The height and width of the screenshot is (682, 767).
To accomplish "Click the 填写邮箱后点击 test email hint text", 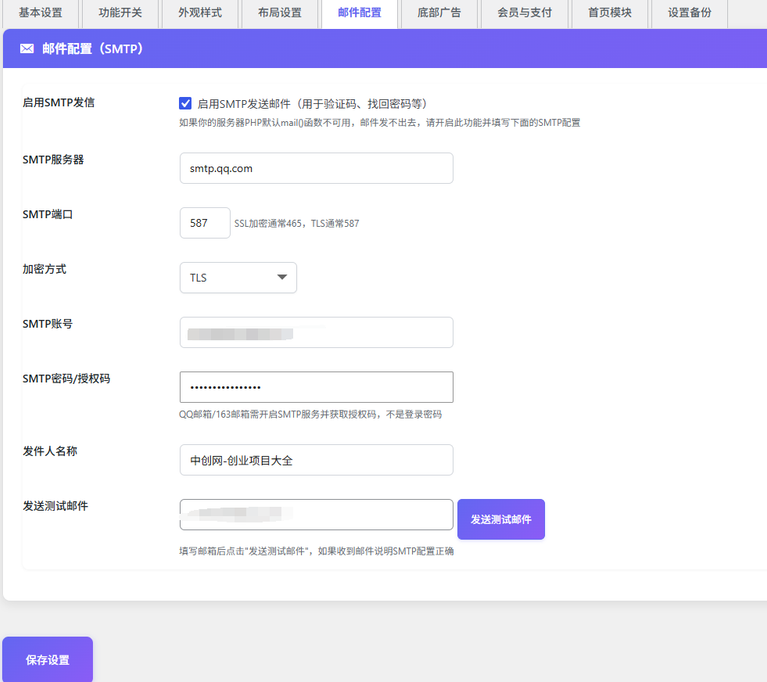I will (316, 551).
